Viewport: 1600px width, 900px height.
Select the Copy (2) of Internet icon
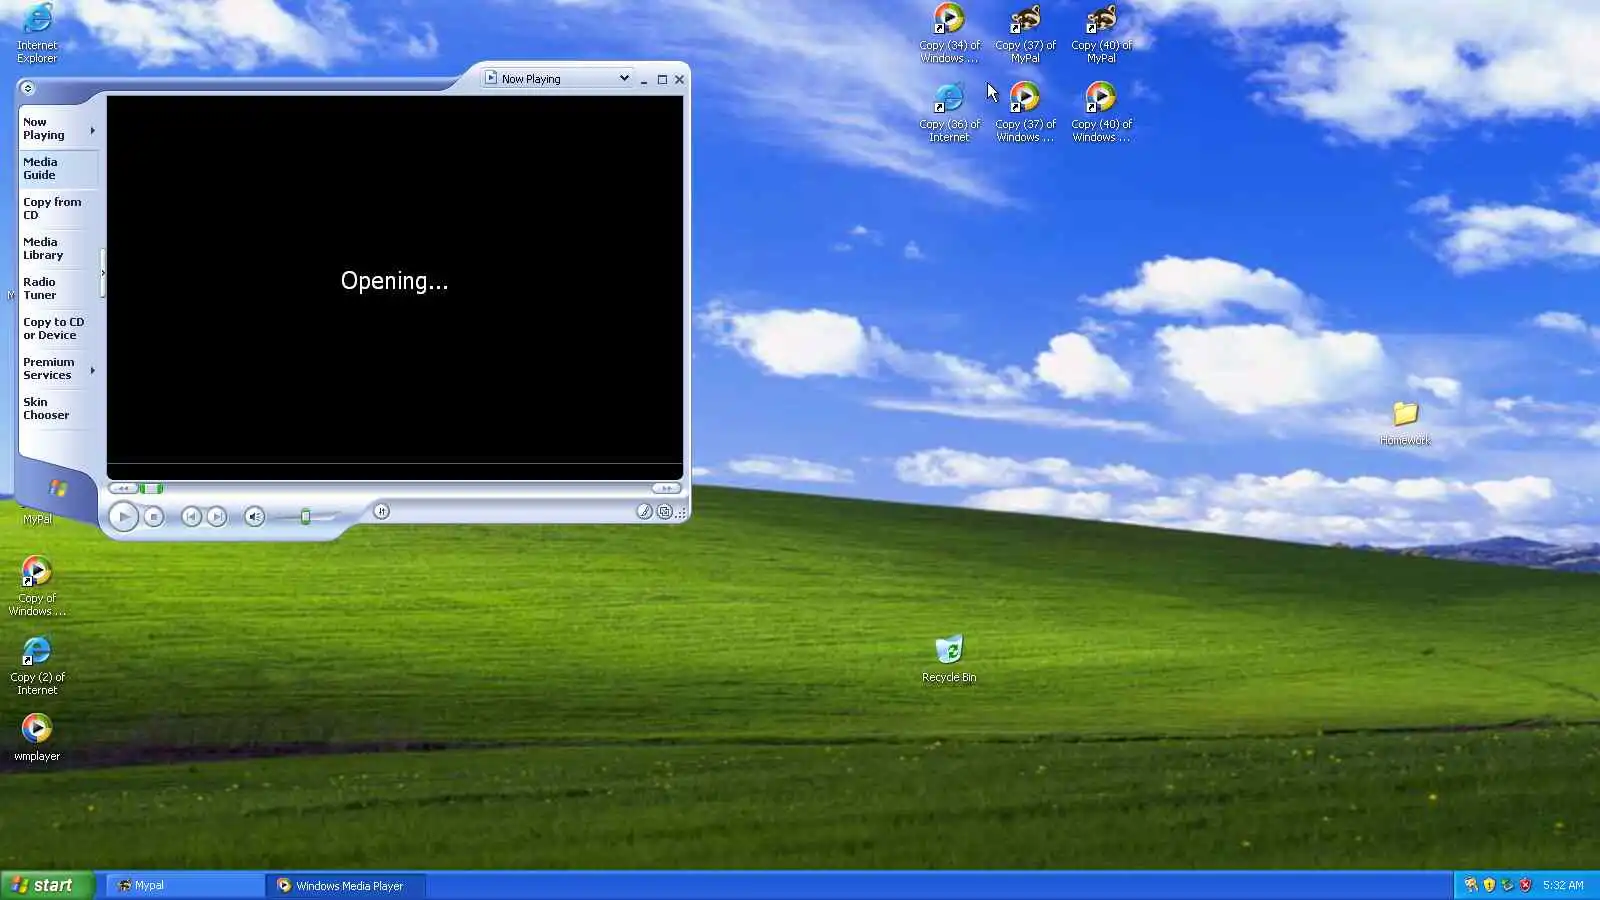coord(37,665)
